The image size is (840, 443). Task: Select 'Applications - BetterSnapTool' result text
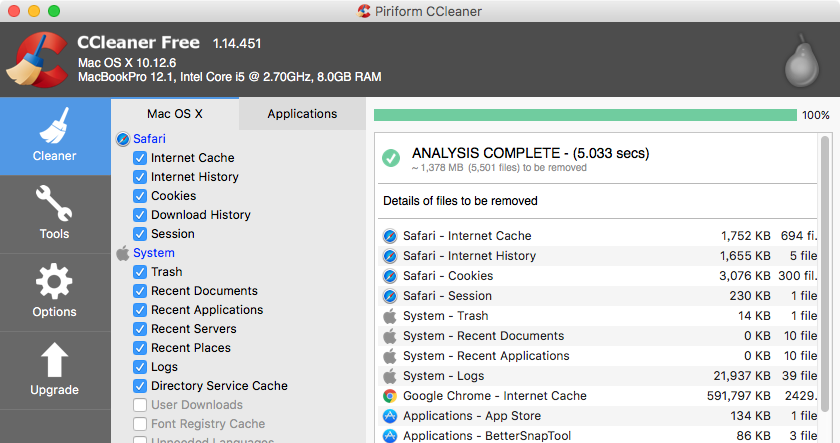(487, 436)
